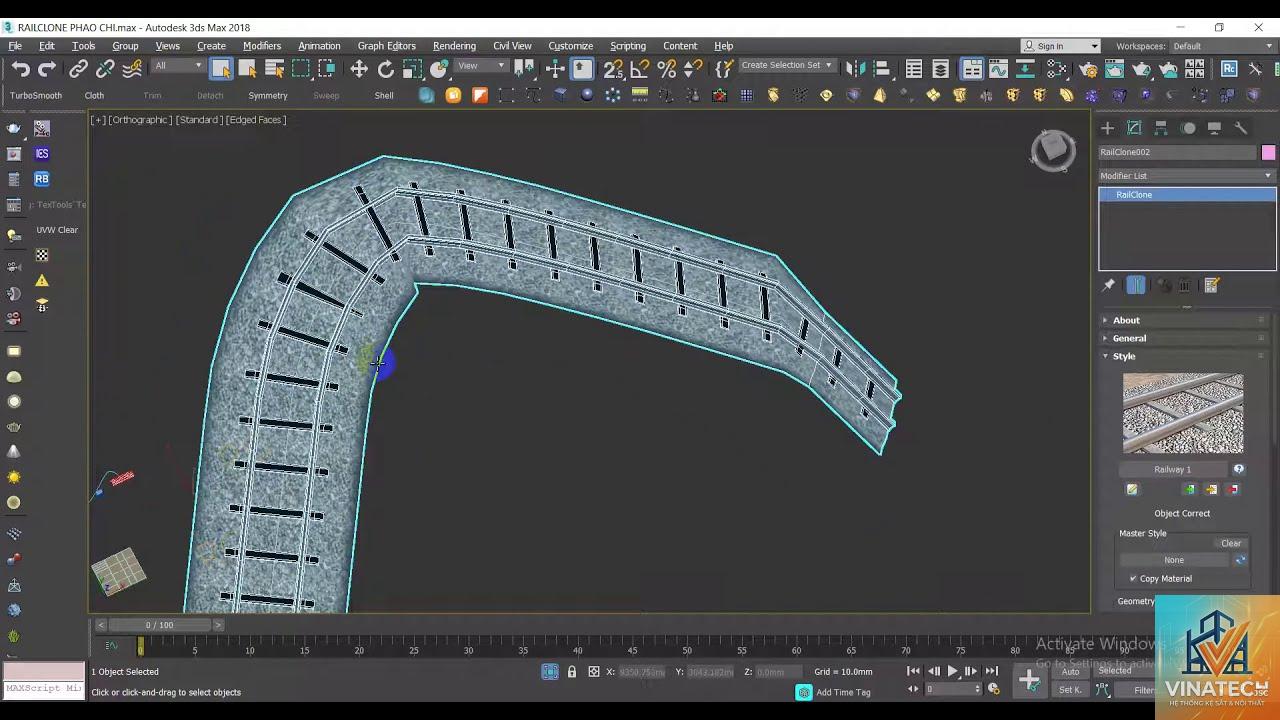Select the Link tool icon
Image resolution: width=1280 pixels, height=720 pixels.
point(78,69)
